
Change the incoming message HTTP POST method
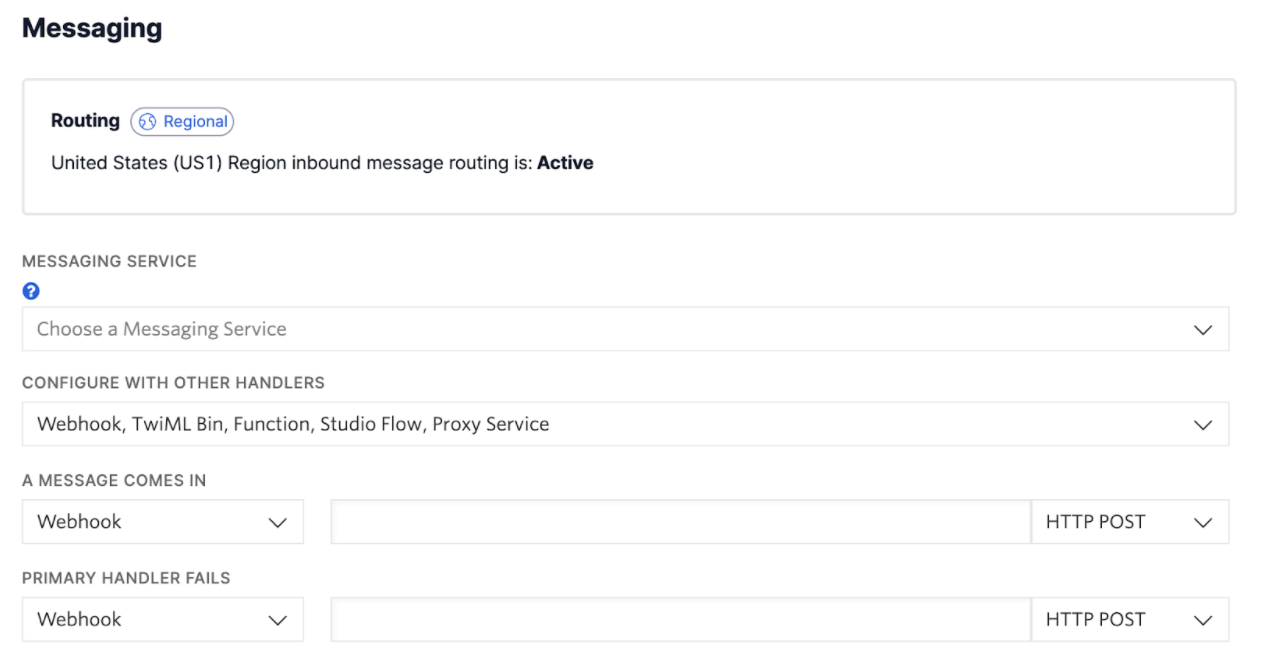1130,521
